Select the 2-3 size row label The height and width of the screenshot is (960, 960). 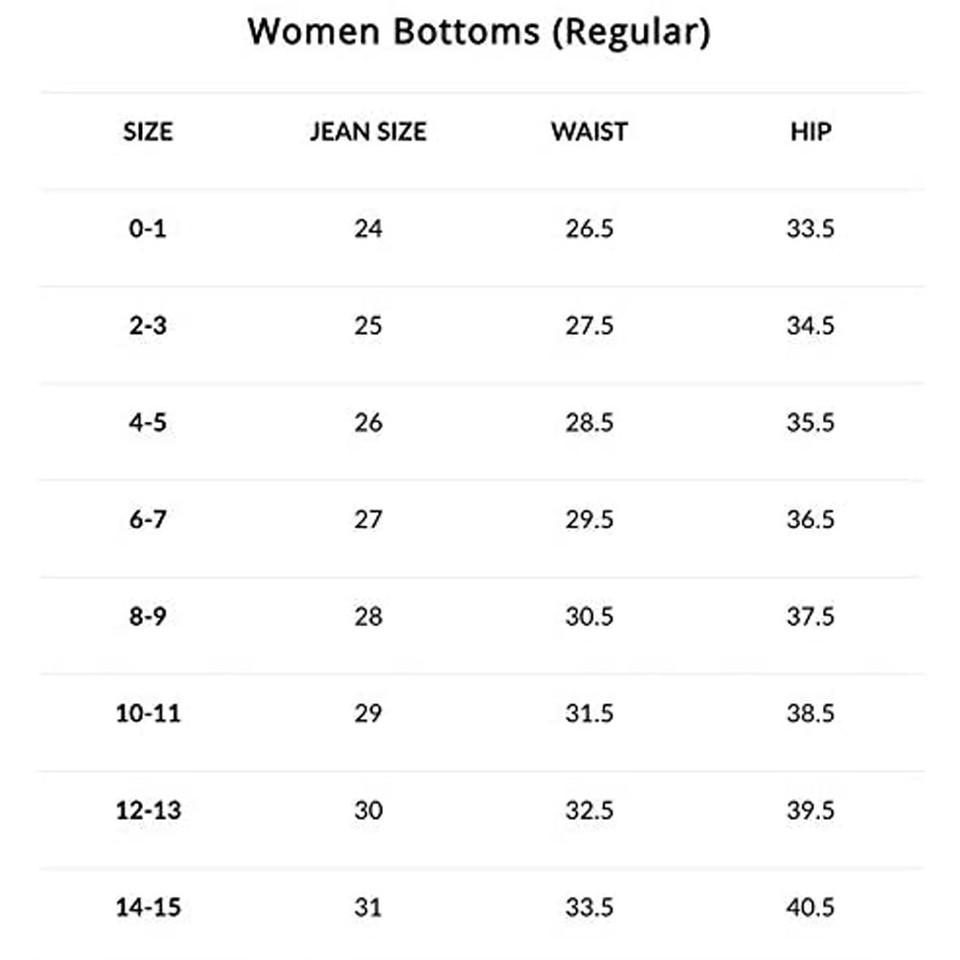pyautogui.click(x=148, y=325)
